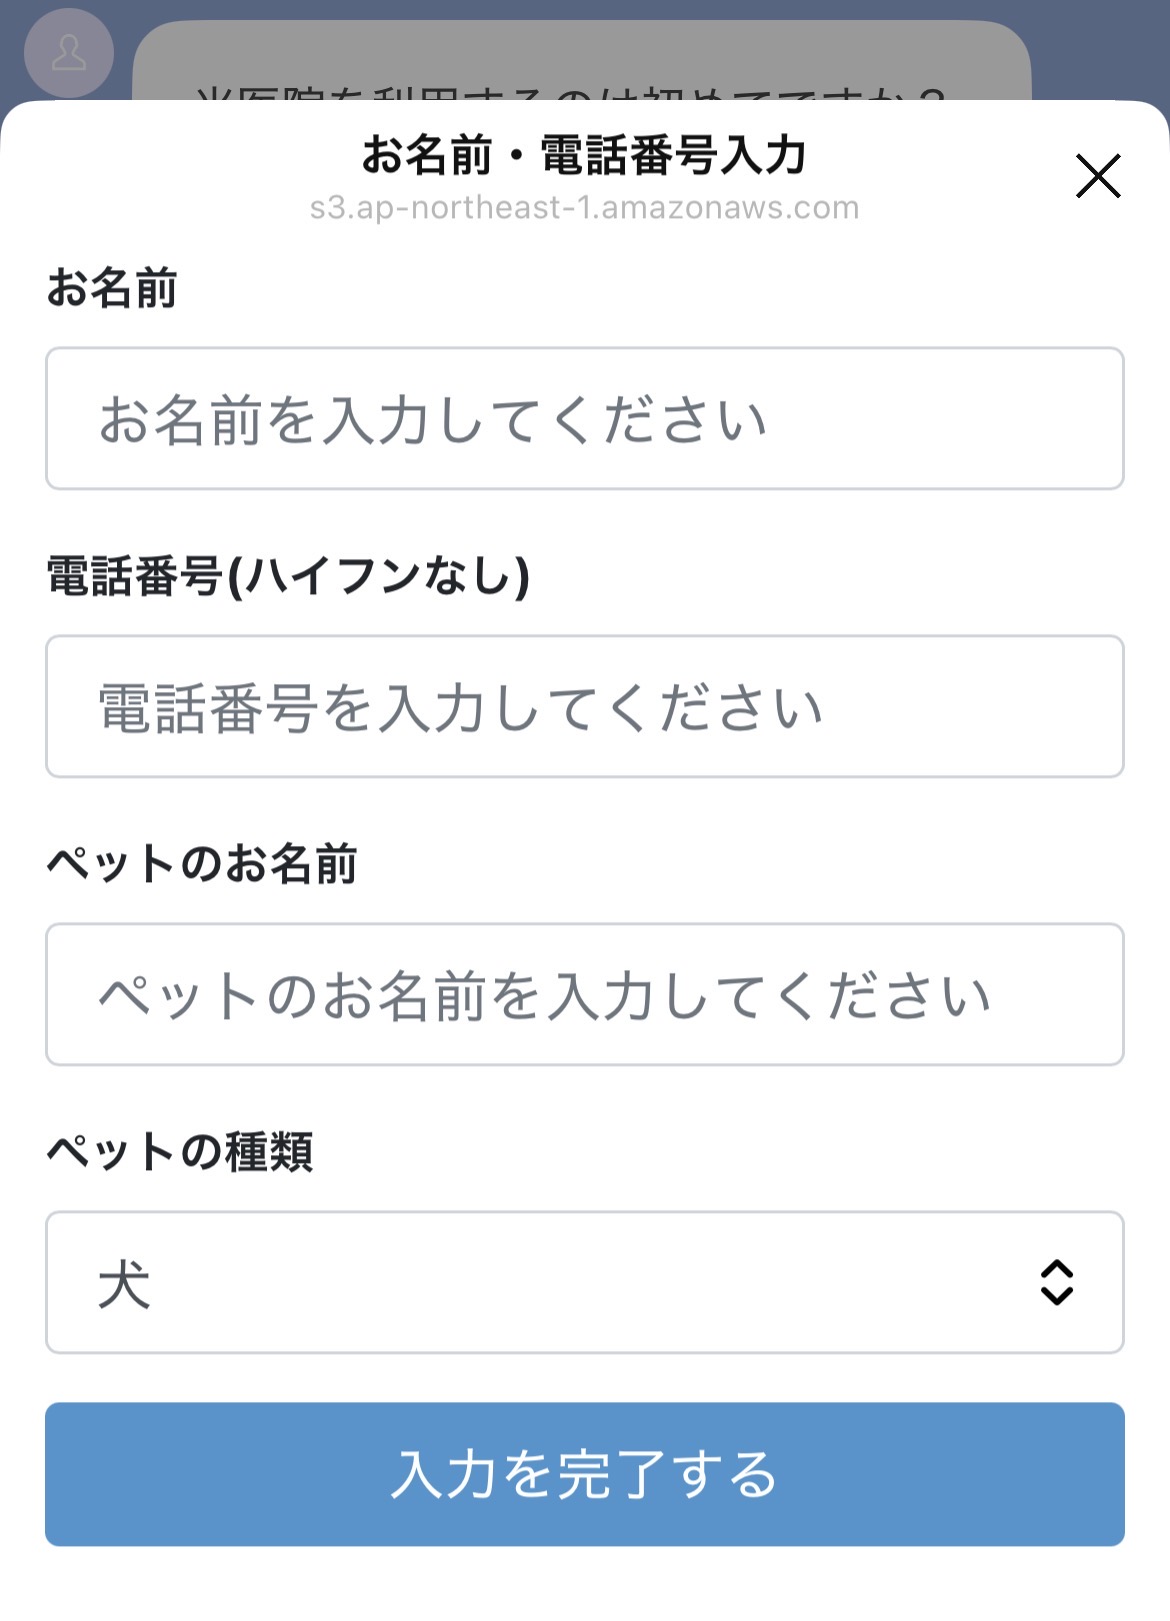1170x1621 pixels.
Task: Tap the 電話番号(ハイフンなし) label
Action: (x=288, y=577)
